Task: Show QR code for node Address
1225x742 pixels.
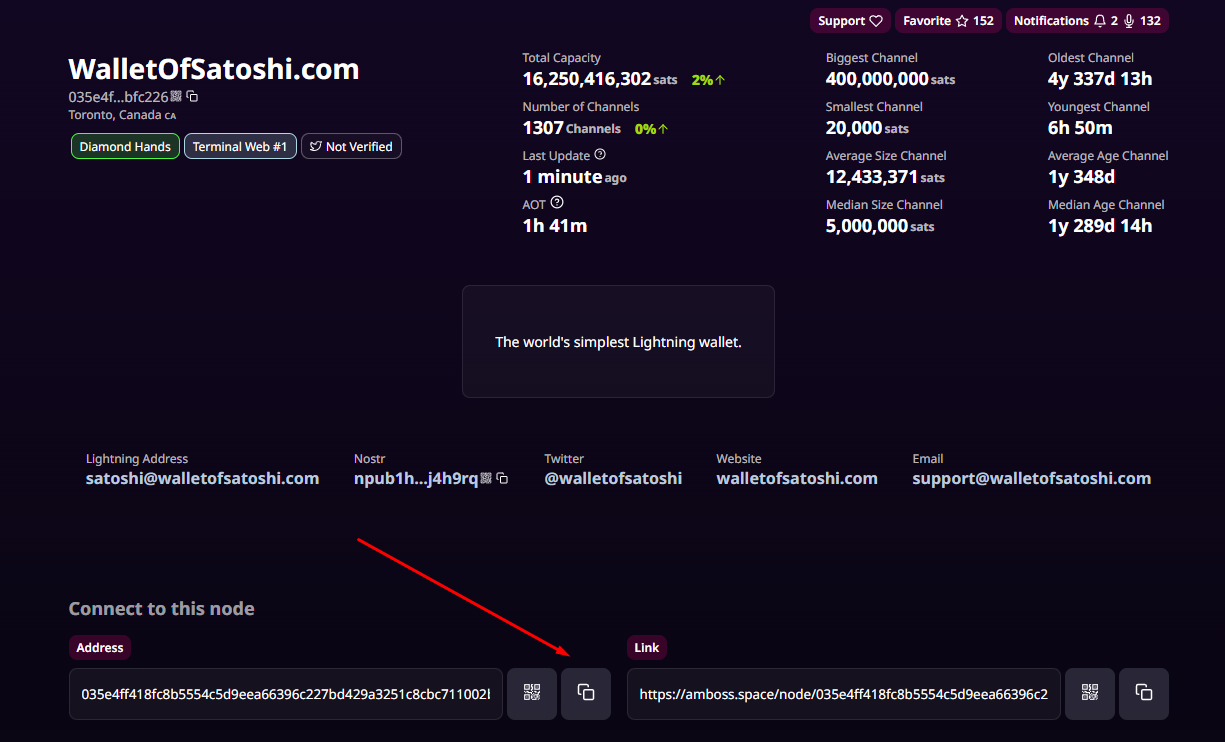Action: click(532, 694)
